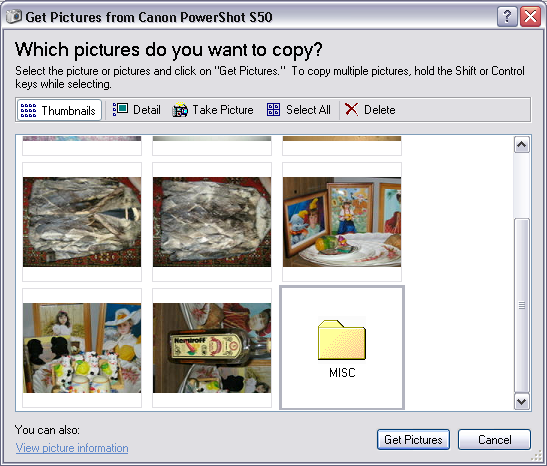
Task: Click the Thumbnails dotted grid icon
Action: (x=28, y=110)
